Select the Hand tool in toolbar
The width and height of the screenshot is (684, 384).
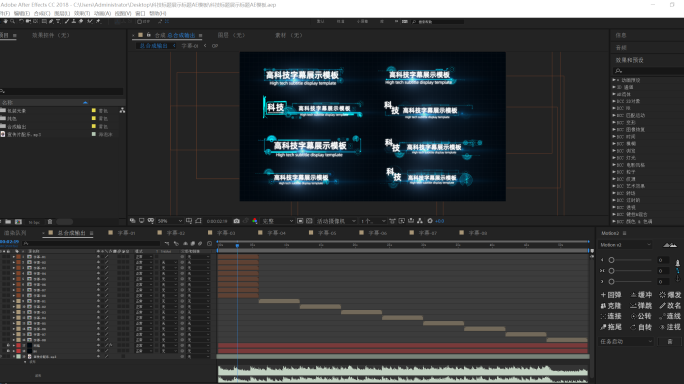(x=5, y=21)
